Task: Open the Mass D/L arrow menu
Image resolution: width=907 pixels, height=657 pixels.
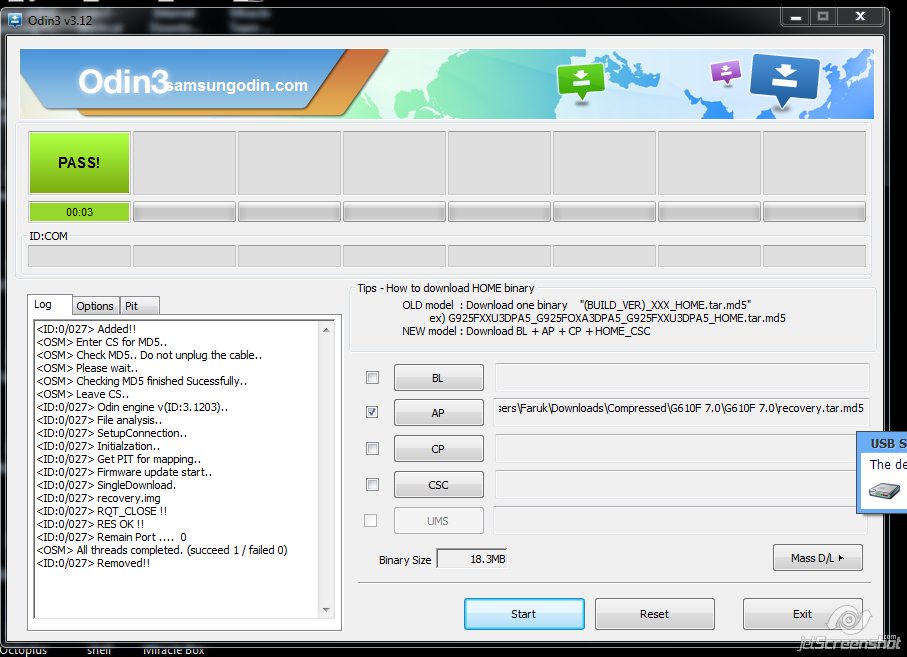Action: coord(817,558)
